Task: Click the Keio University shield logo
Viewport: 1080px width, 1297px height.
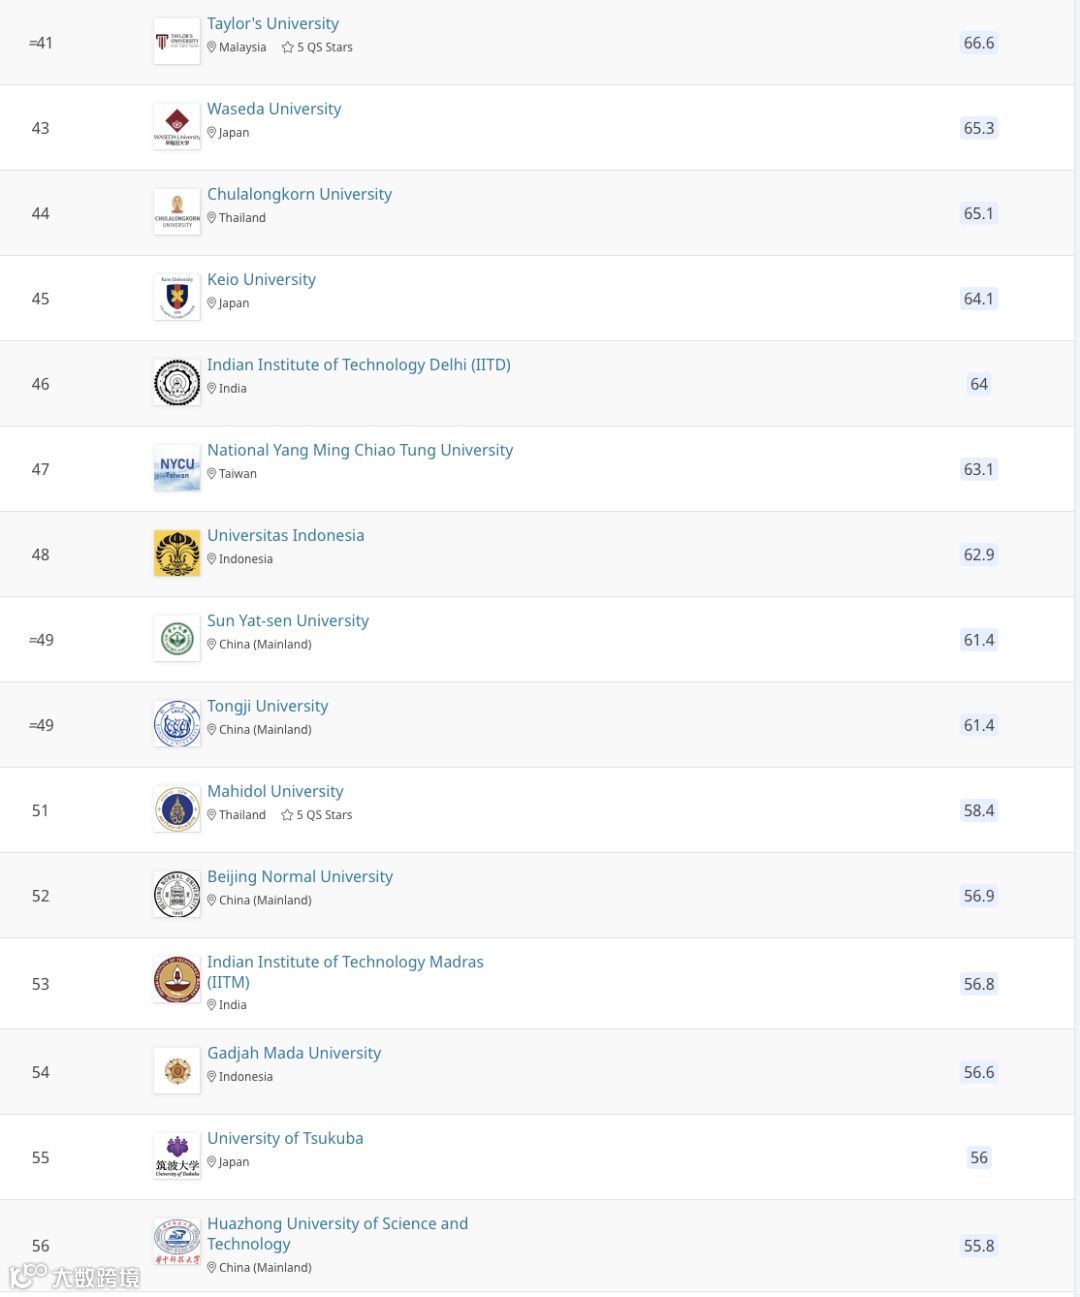Action: [x=177, y=298]
